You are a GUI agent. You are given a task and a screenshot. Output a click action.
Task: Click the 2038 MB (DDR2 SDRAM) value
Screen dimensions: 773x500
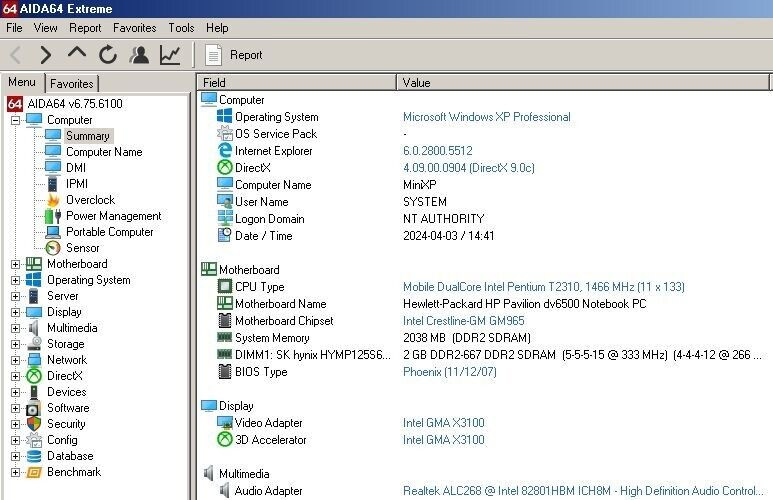(467, 338)
